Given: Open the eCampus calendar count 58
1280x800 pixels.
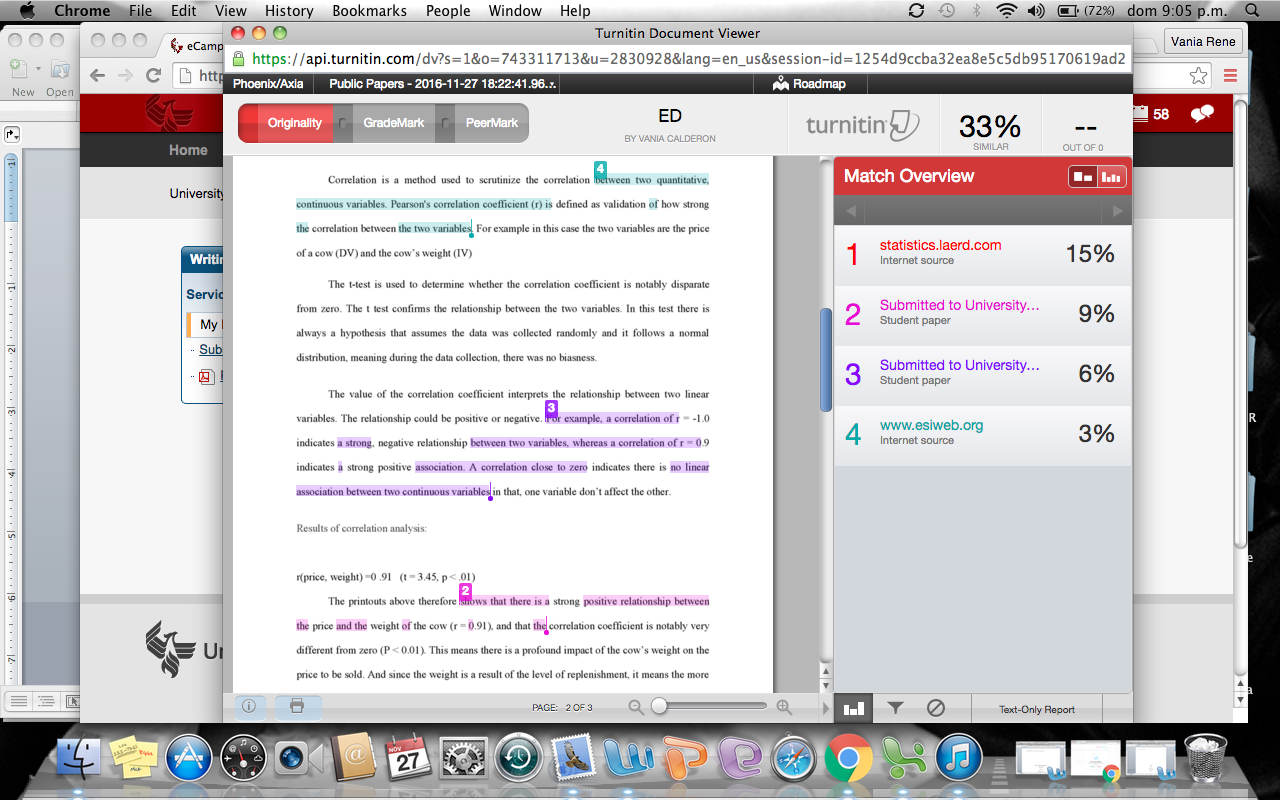Looking at the screenshot, I should pos(1152,114).
